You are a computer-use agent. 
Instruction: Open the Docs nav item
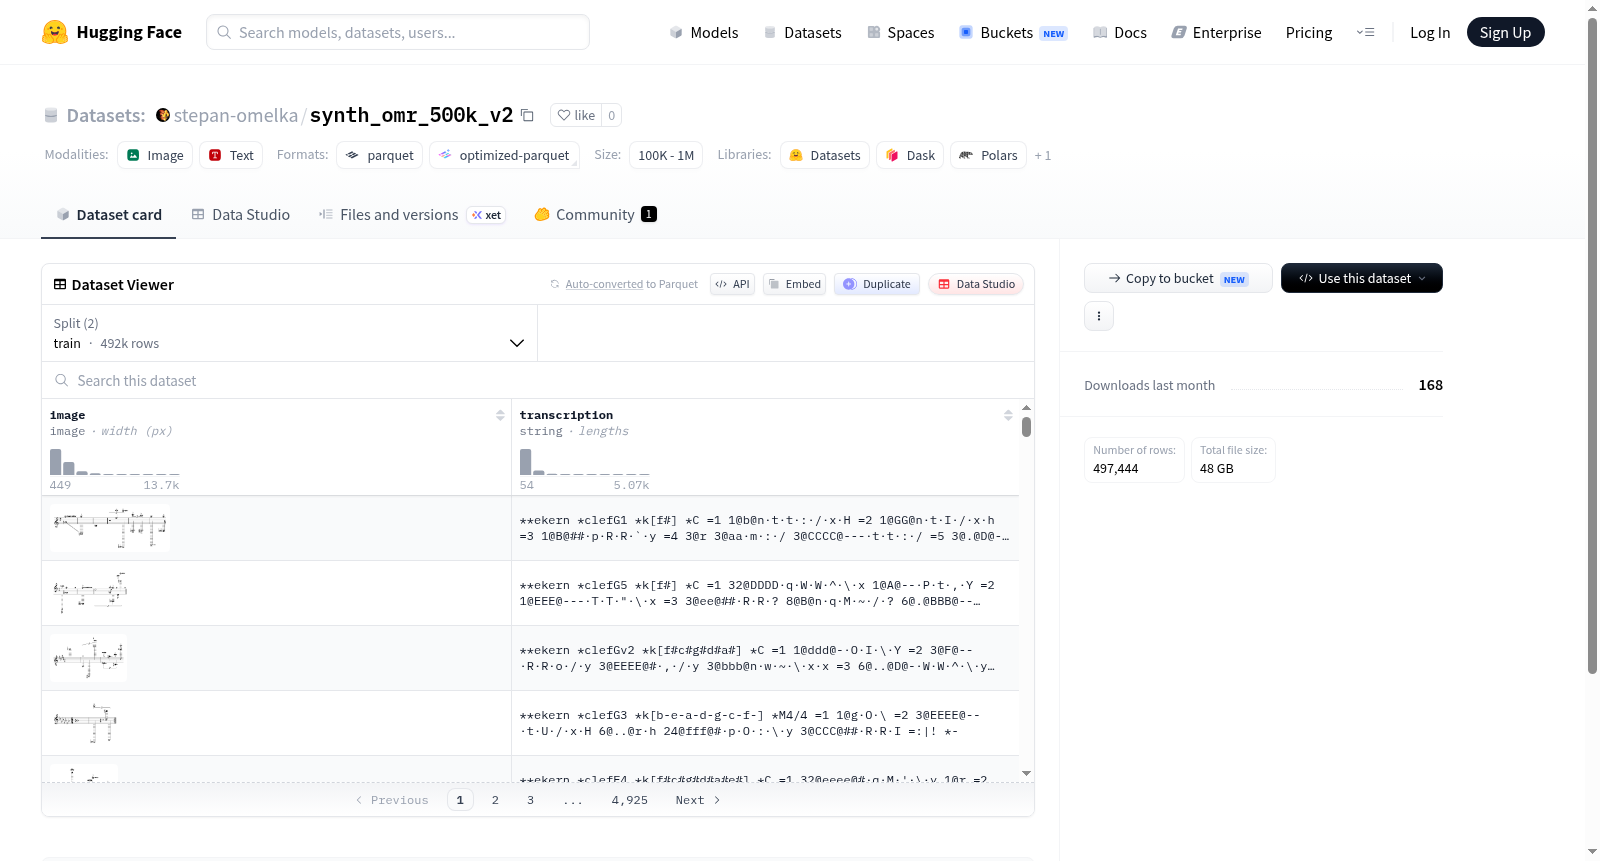(x=1120, y=32)
